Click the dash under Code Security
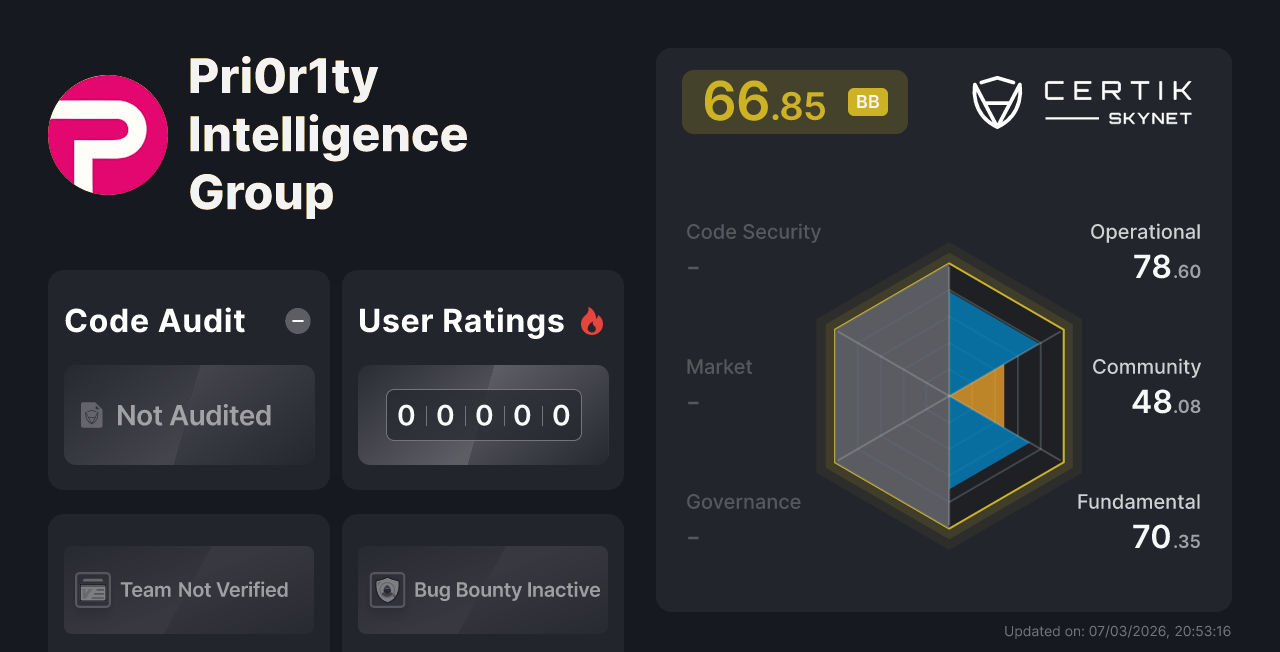 tap(693, 267)
